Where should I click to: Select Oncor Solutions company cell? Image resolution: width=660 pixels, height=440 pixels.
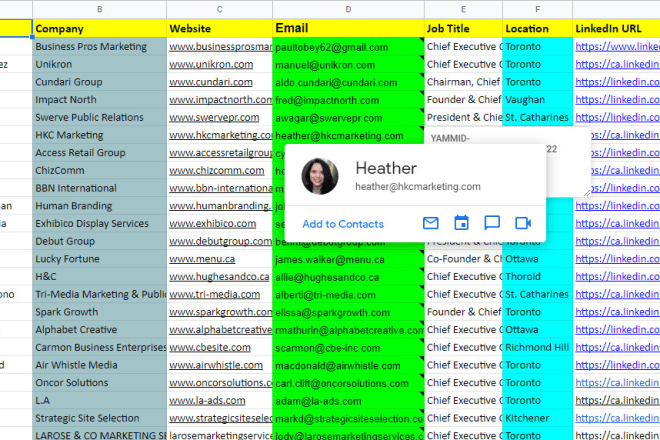(99, 382)
